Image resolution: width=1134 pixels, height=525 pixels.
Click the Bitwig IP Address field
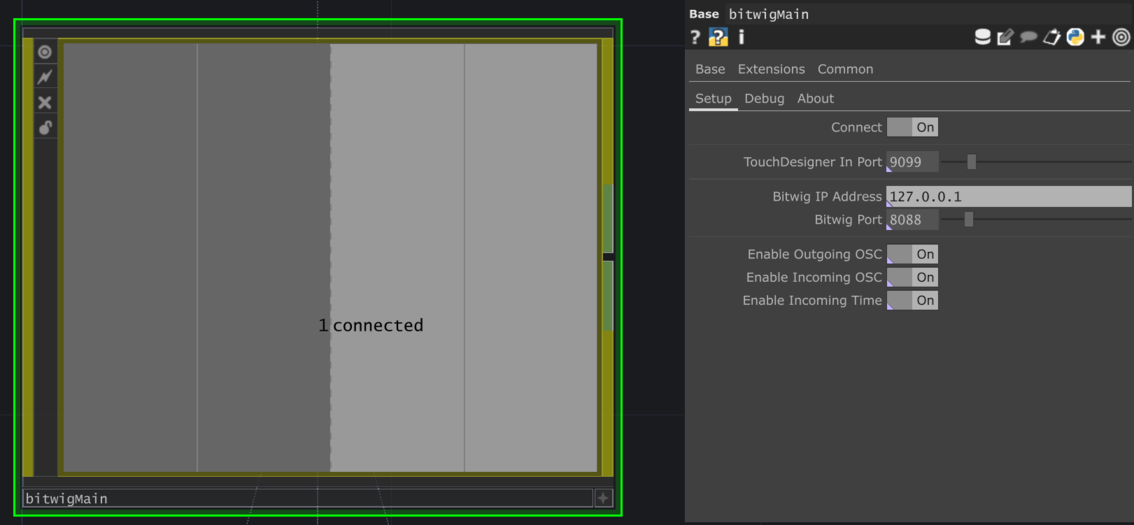pyautogui.click(x=1008, y=197)
